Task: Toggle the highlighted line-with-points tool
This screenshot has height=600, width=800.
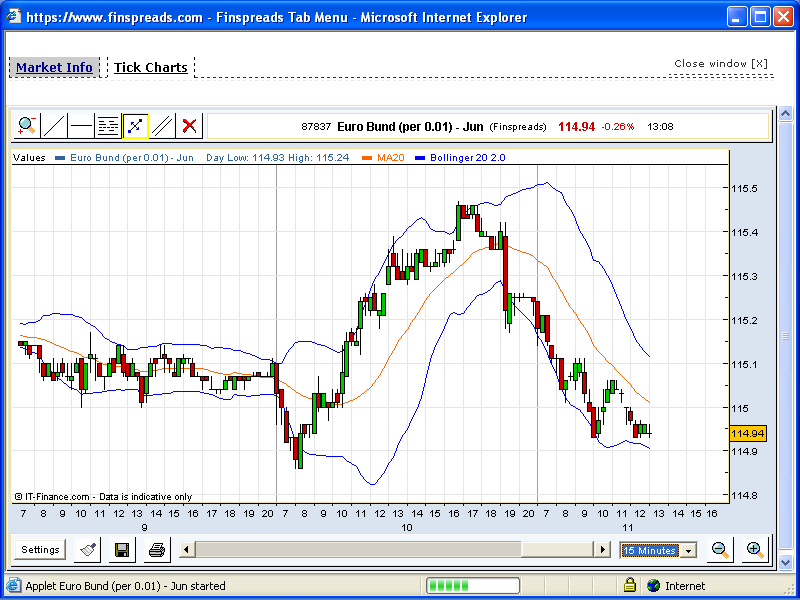Action: click(135, 126)
